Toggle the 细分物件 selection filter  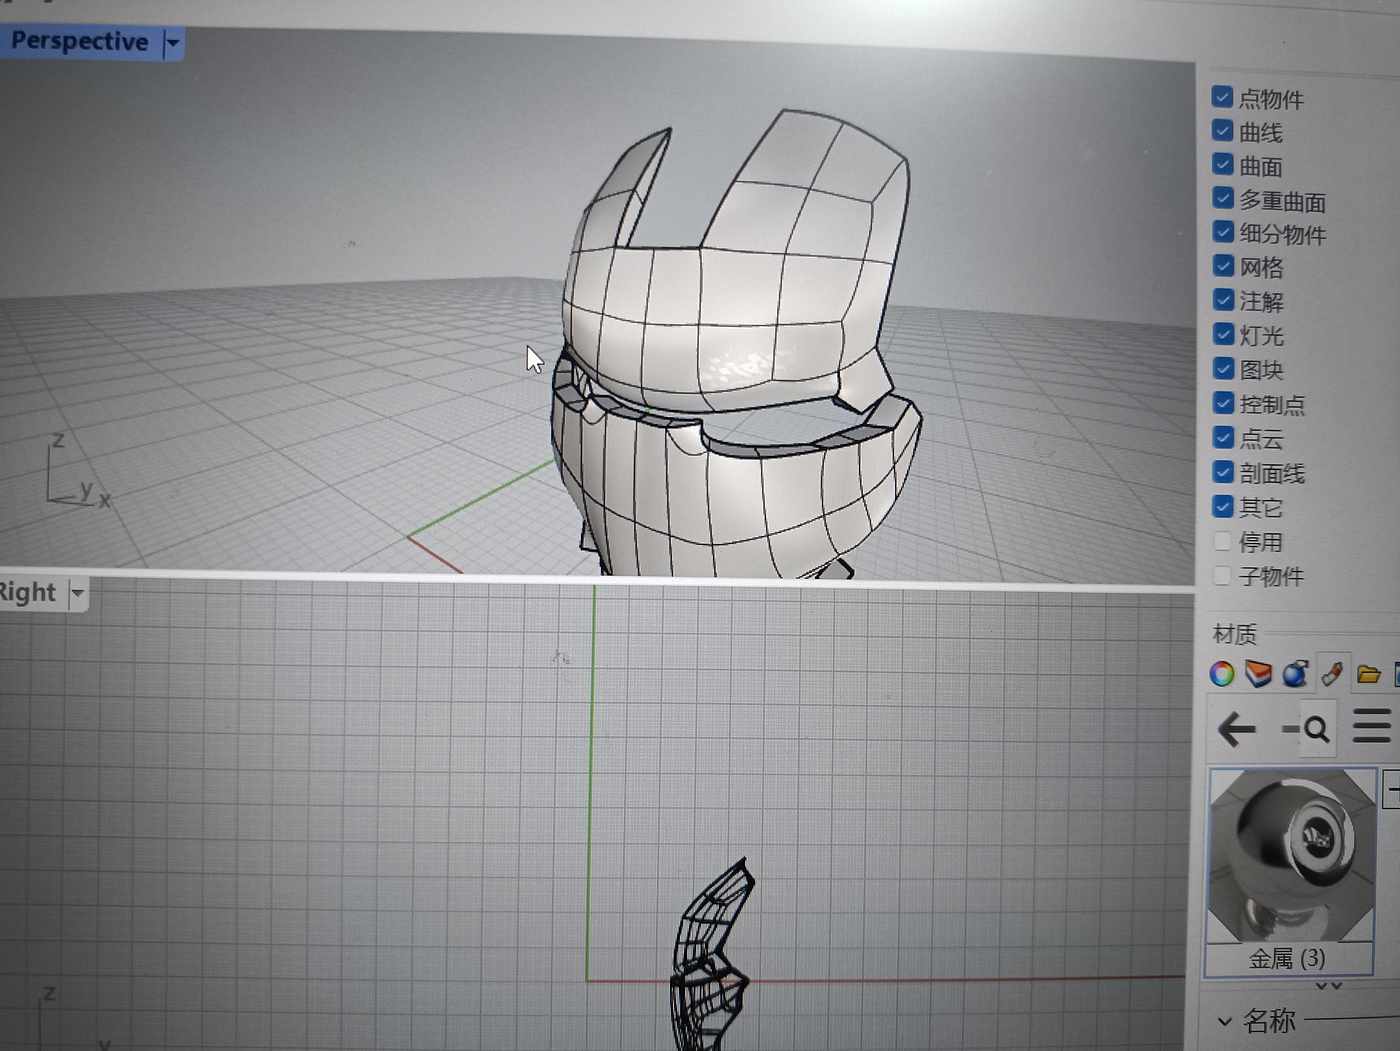1223,232
